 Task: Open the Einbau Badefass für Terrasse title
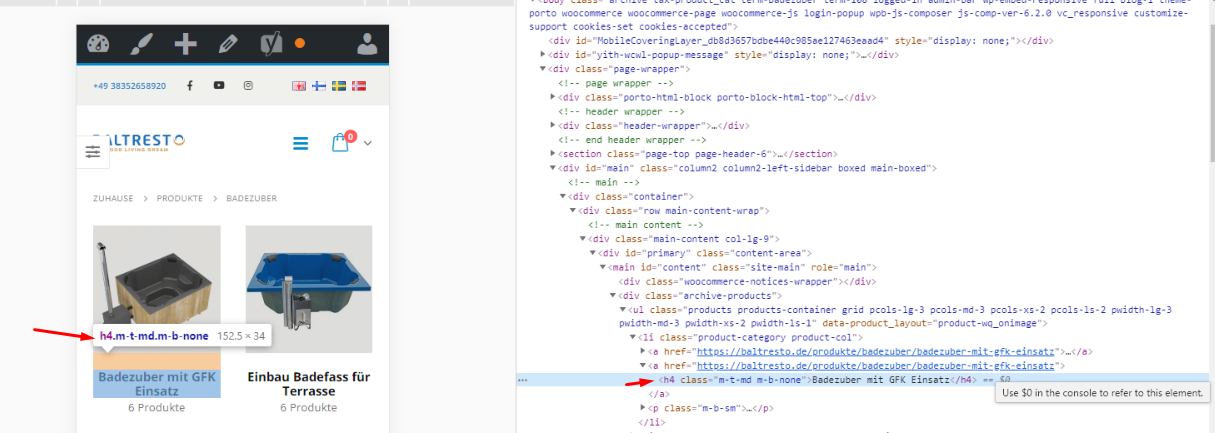tap(309, 384)
